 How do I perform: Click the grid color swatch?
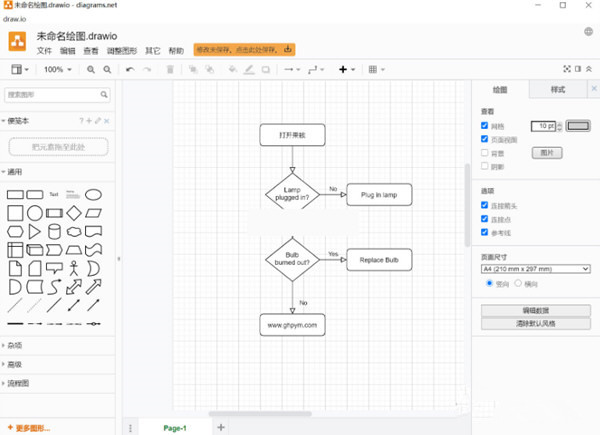coord(579,126)
